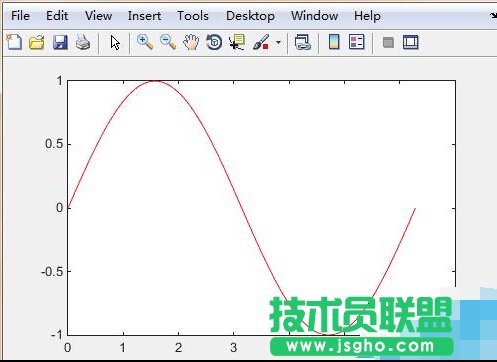This screenshot has width=497, height=362.
Task: Show plot tools and dock figure
Action: (410, 42)
